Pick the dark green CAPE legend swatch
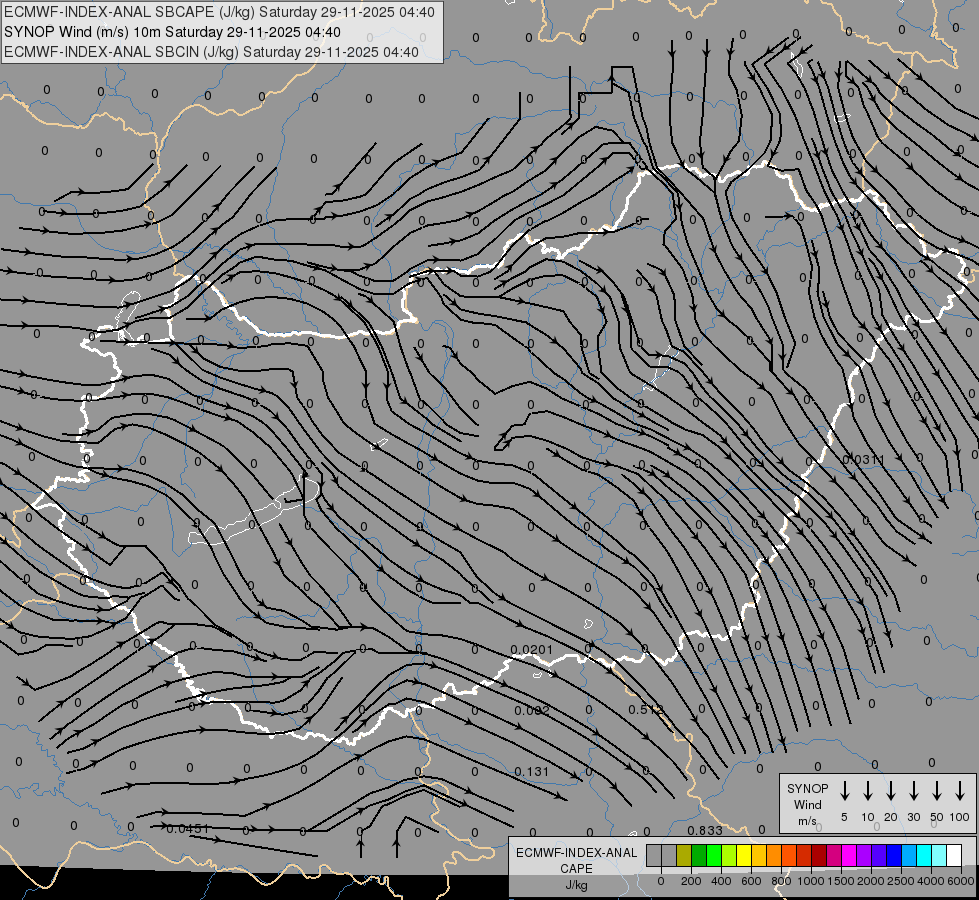Screen dimensions: 979x900 [x=699, y=855]
